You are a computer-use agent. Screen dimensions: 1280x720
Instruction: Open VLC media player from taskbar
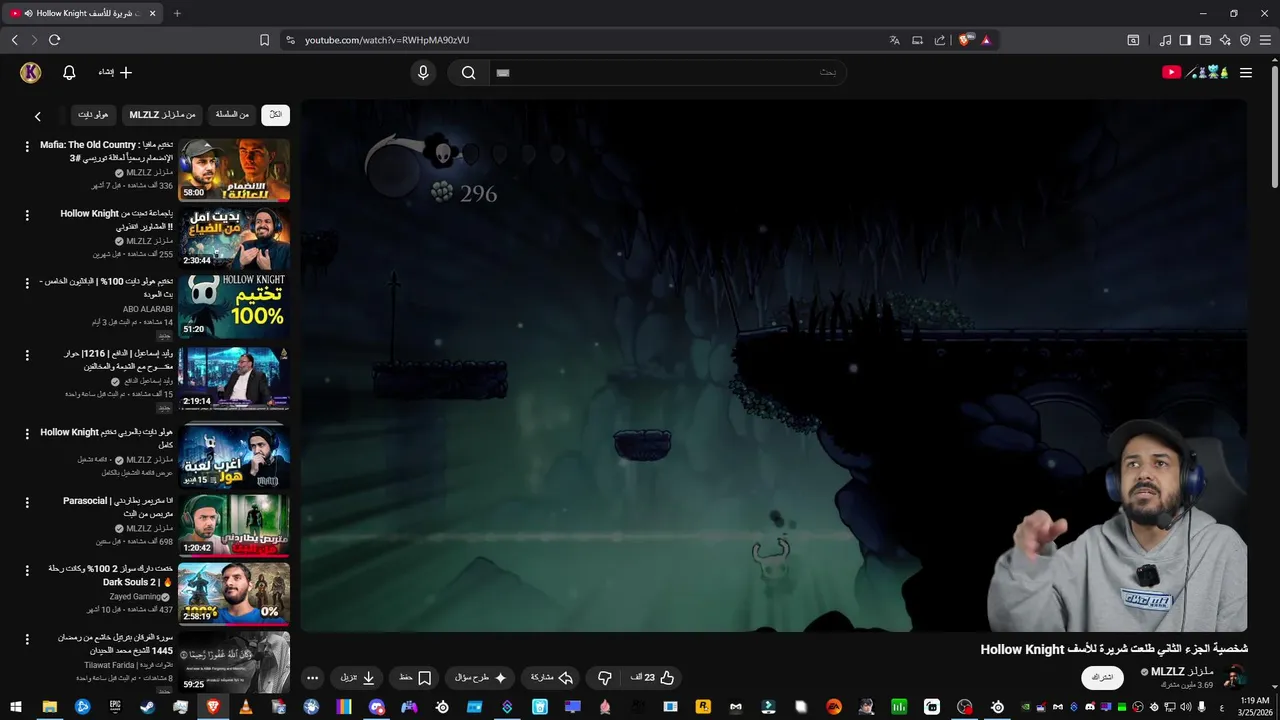coord(246,707)
